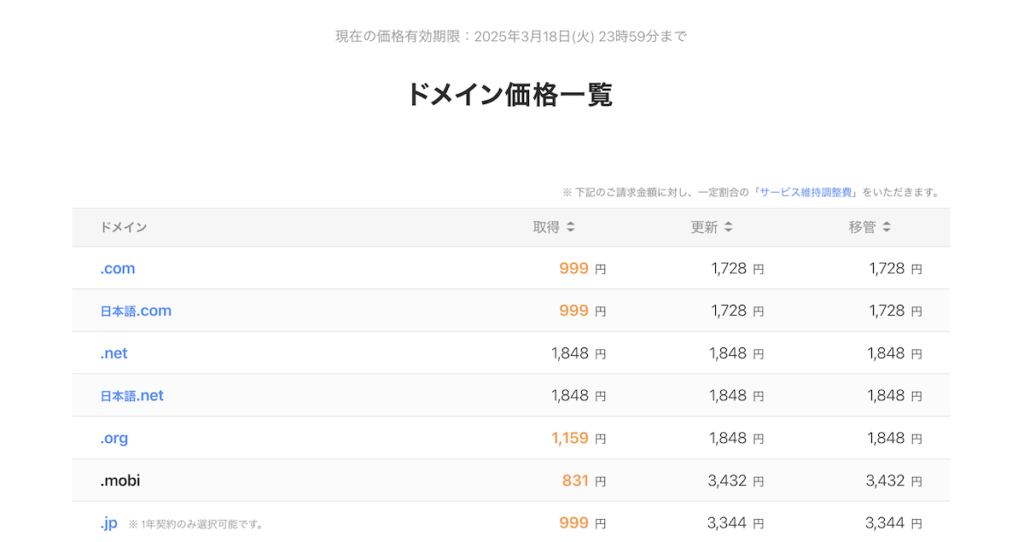Click the 1年契約のみ選択可能 note beside .jp
Image resolution: width=1024 pixels, height=542 pixels.
click(195, 524)
